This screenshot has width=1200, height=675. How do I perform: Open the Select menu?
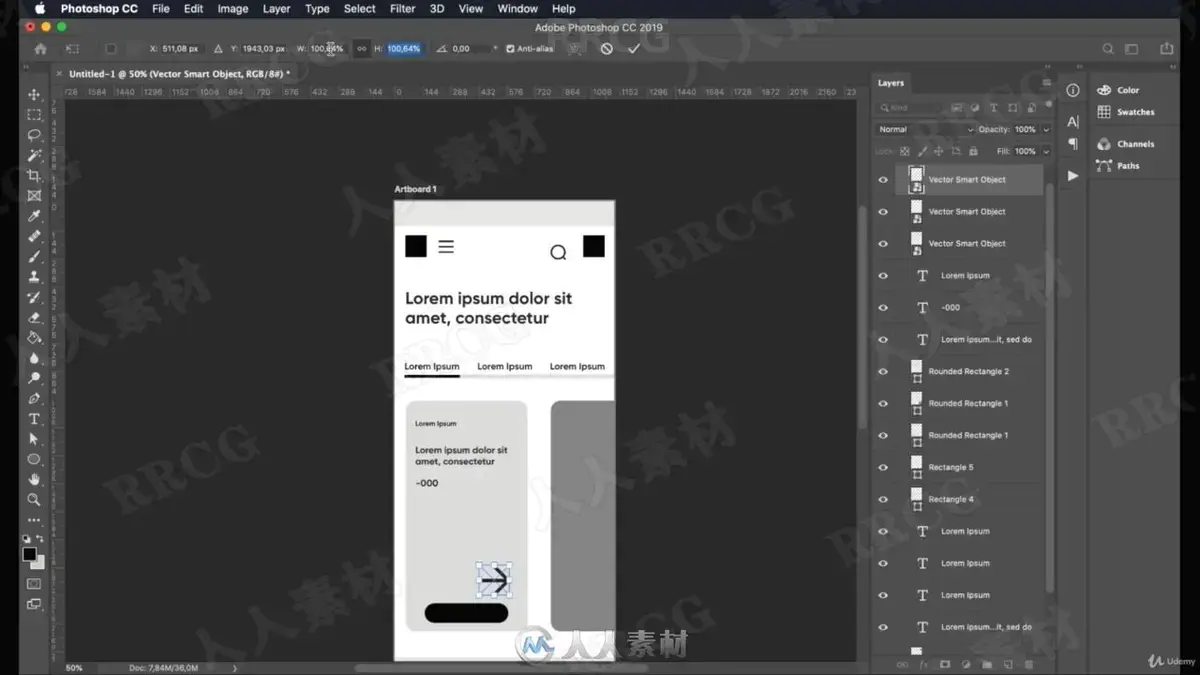[x=360, y=9]
